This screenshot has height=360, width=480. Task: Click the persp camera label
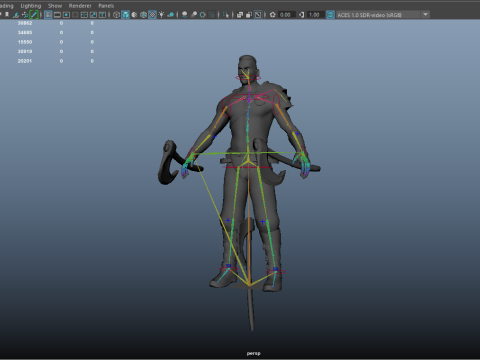pos(253,353)
